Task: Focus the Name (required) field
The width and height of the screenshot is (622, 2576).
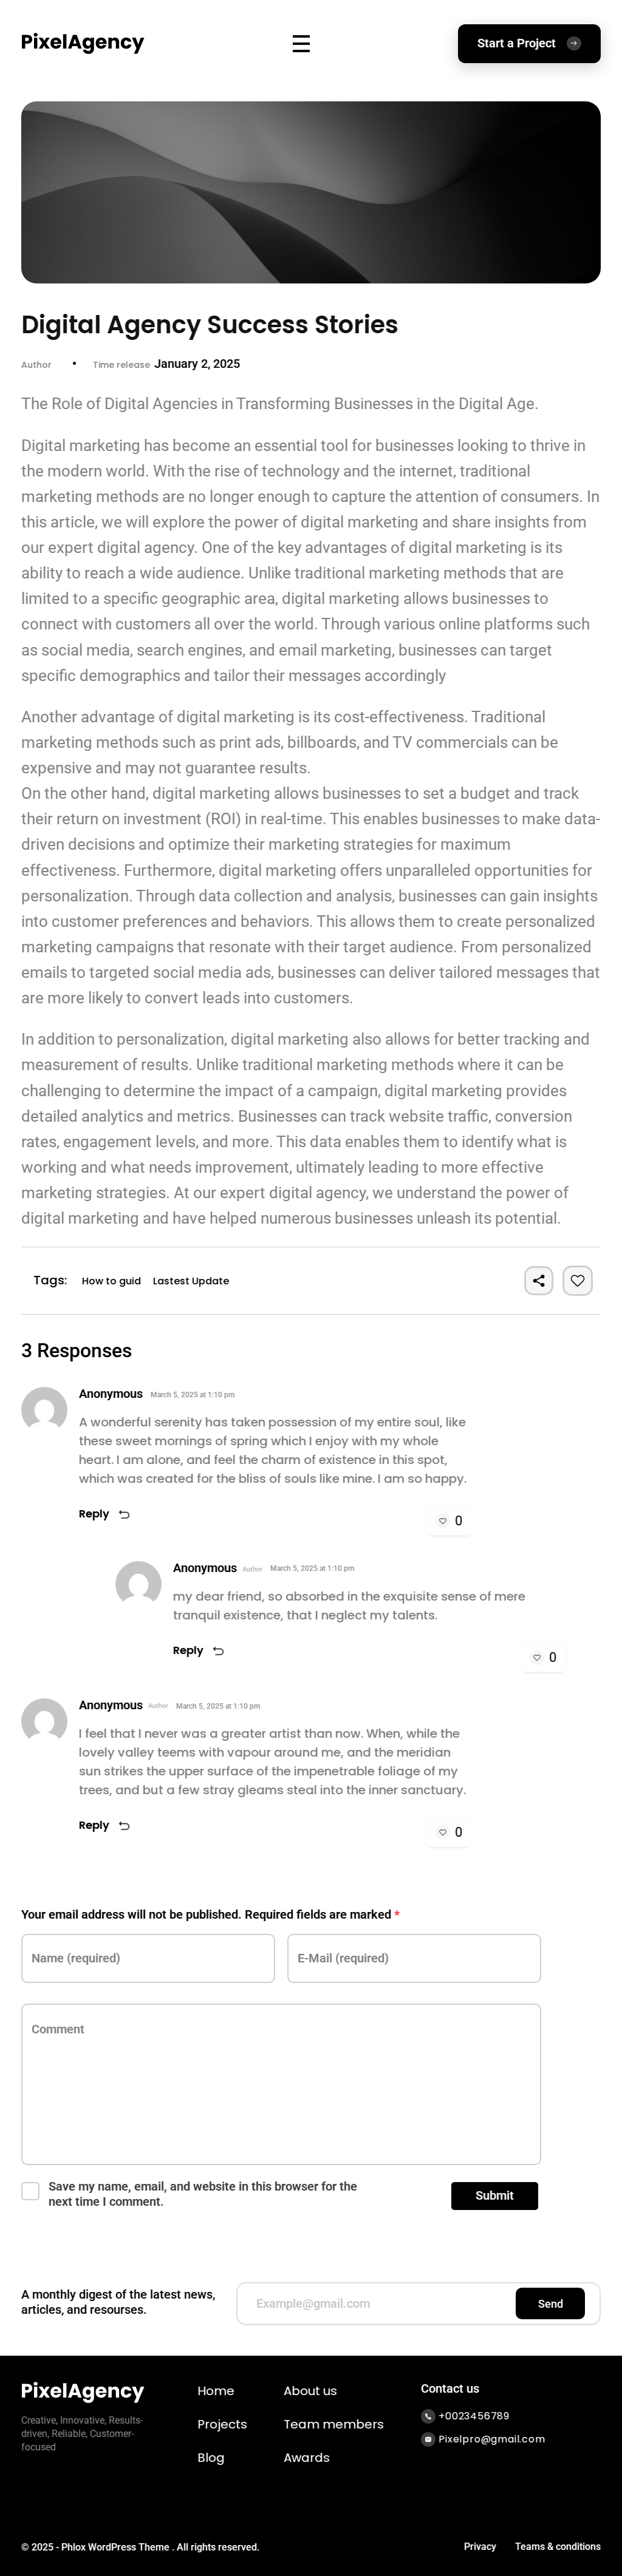Action: [148, 1958]
